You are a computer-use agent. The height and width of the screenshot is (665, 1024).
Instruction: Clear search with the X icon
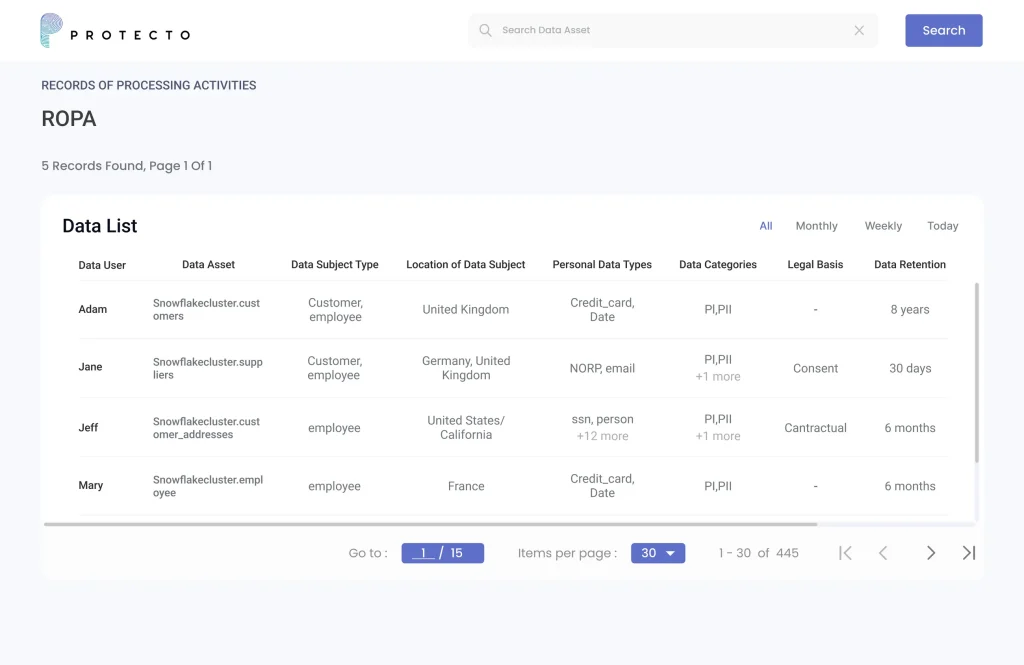tap(859, 30)
